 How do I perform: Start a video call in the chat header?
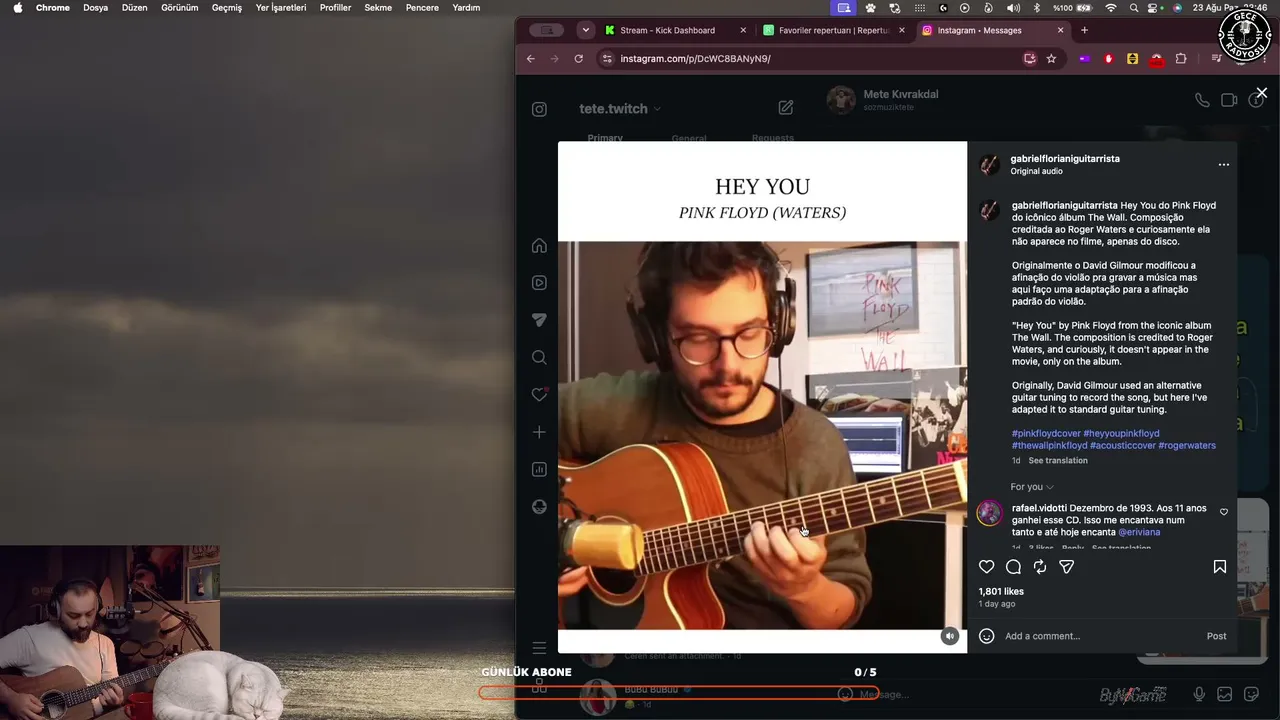1229,100
